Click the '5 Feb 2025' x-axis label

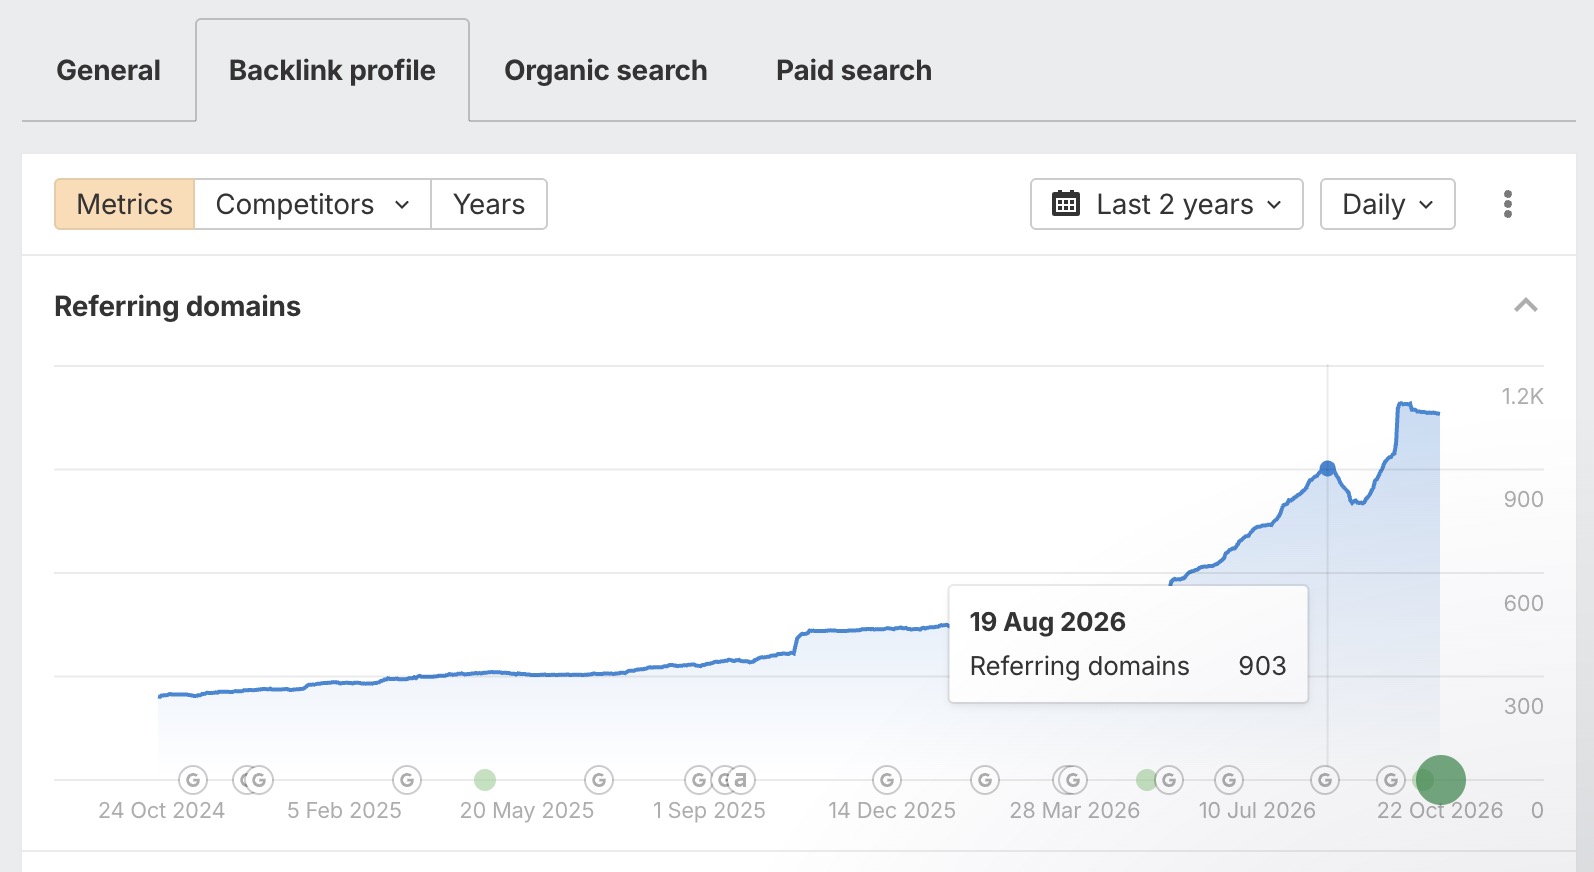344,810
